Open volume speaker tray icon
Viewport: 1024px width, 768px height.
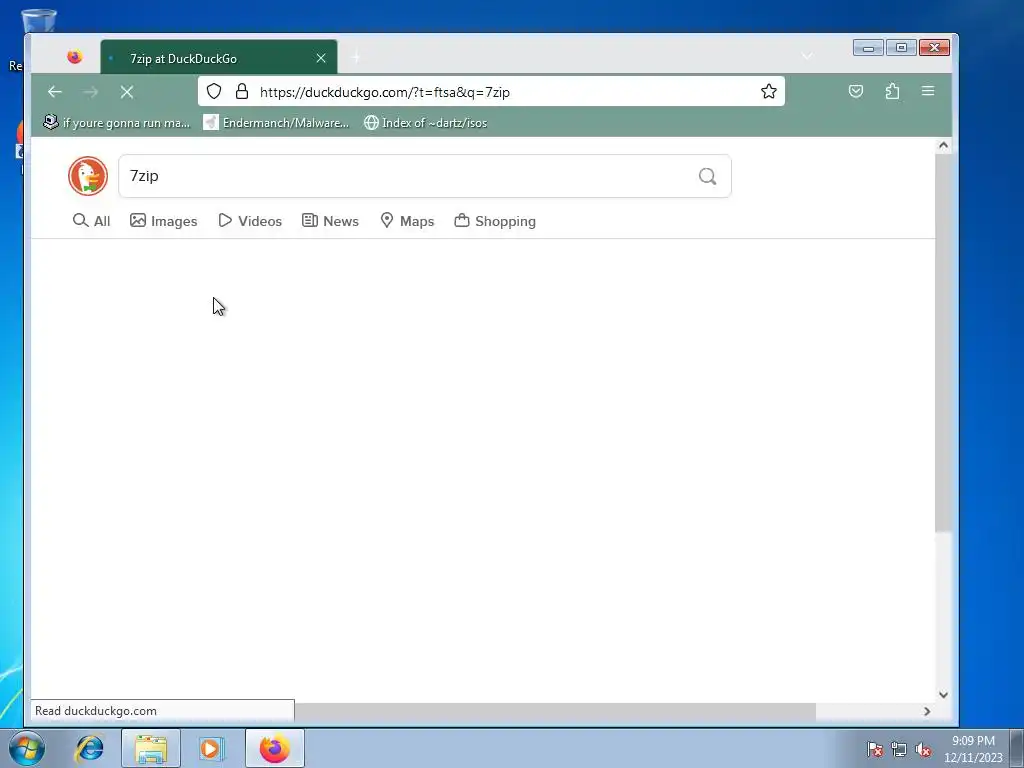pyautogui.click(x=923, y=749)
